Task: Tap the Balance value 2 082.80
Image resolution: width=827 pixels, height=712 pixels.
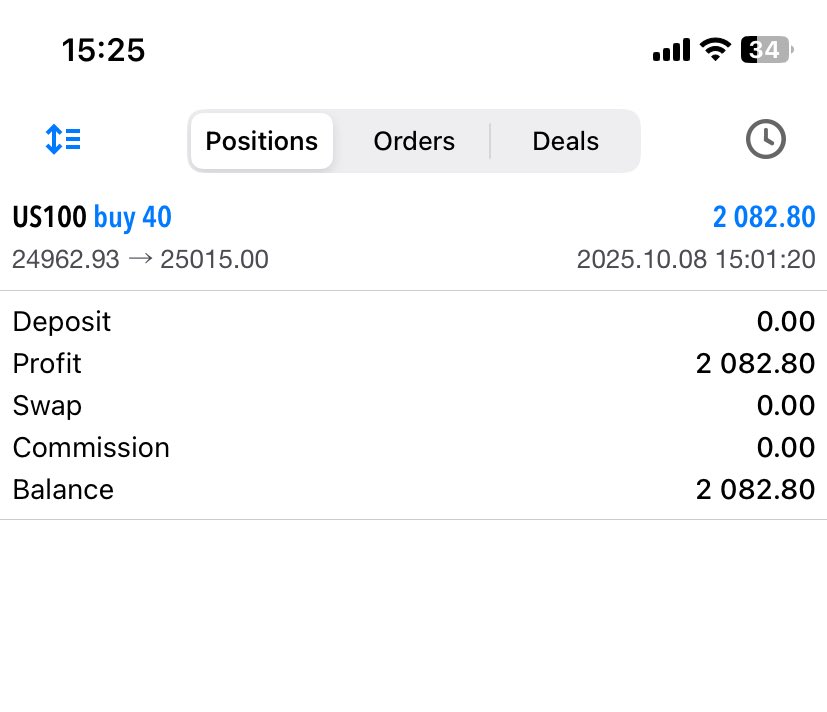Action: [755, 489]
